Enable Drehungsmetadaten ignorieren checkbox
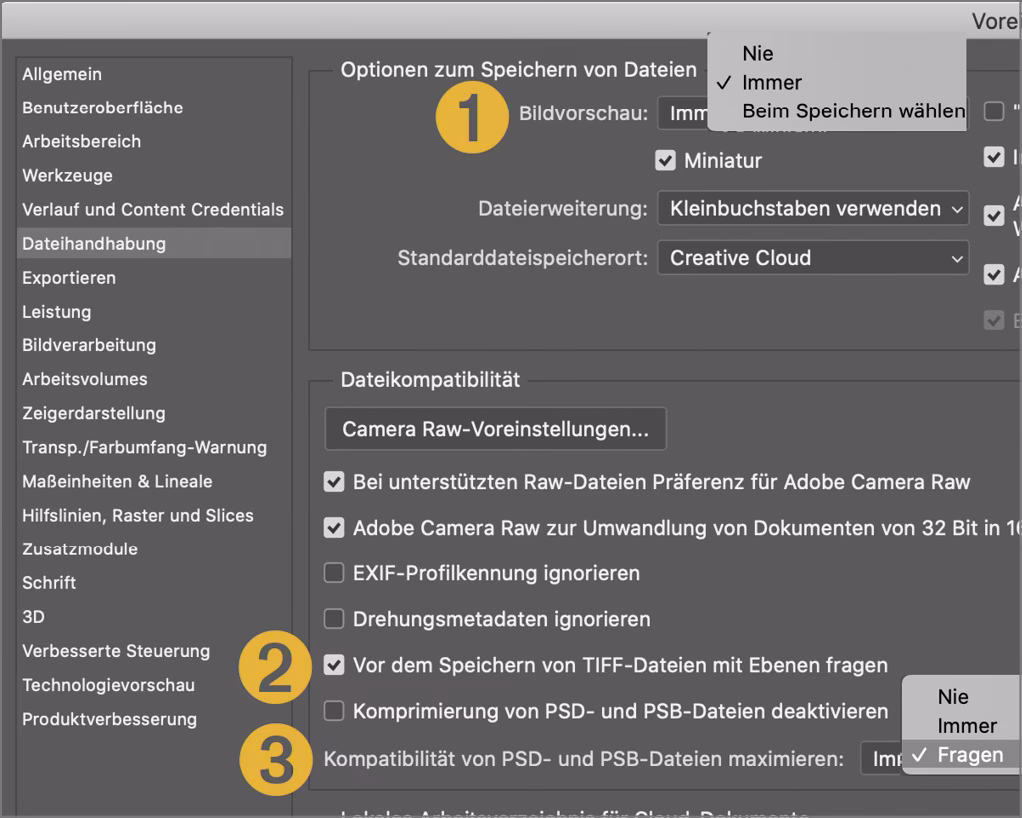 (x=334, y=619)
